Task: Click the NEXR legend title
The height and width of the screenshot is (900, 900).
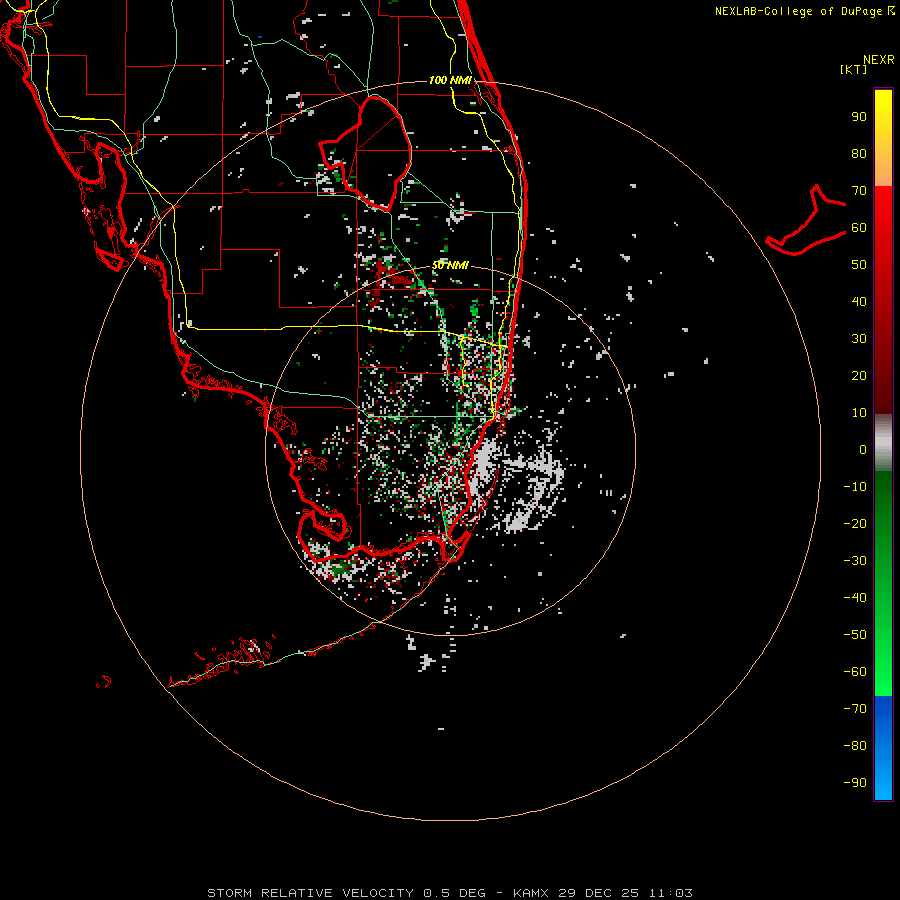Action: coord(879,60)
